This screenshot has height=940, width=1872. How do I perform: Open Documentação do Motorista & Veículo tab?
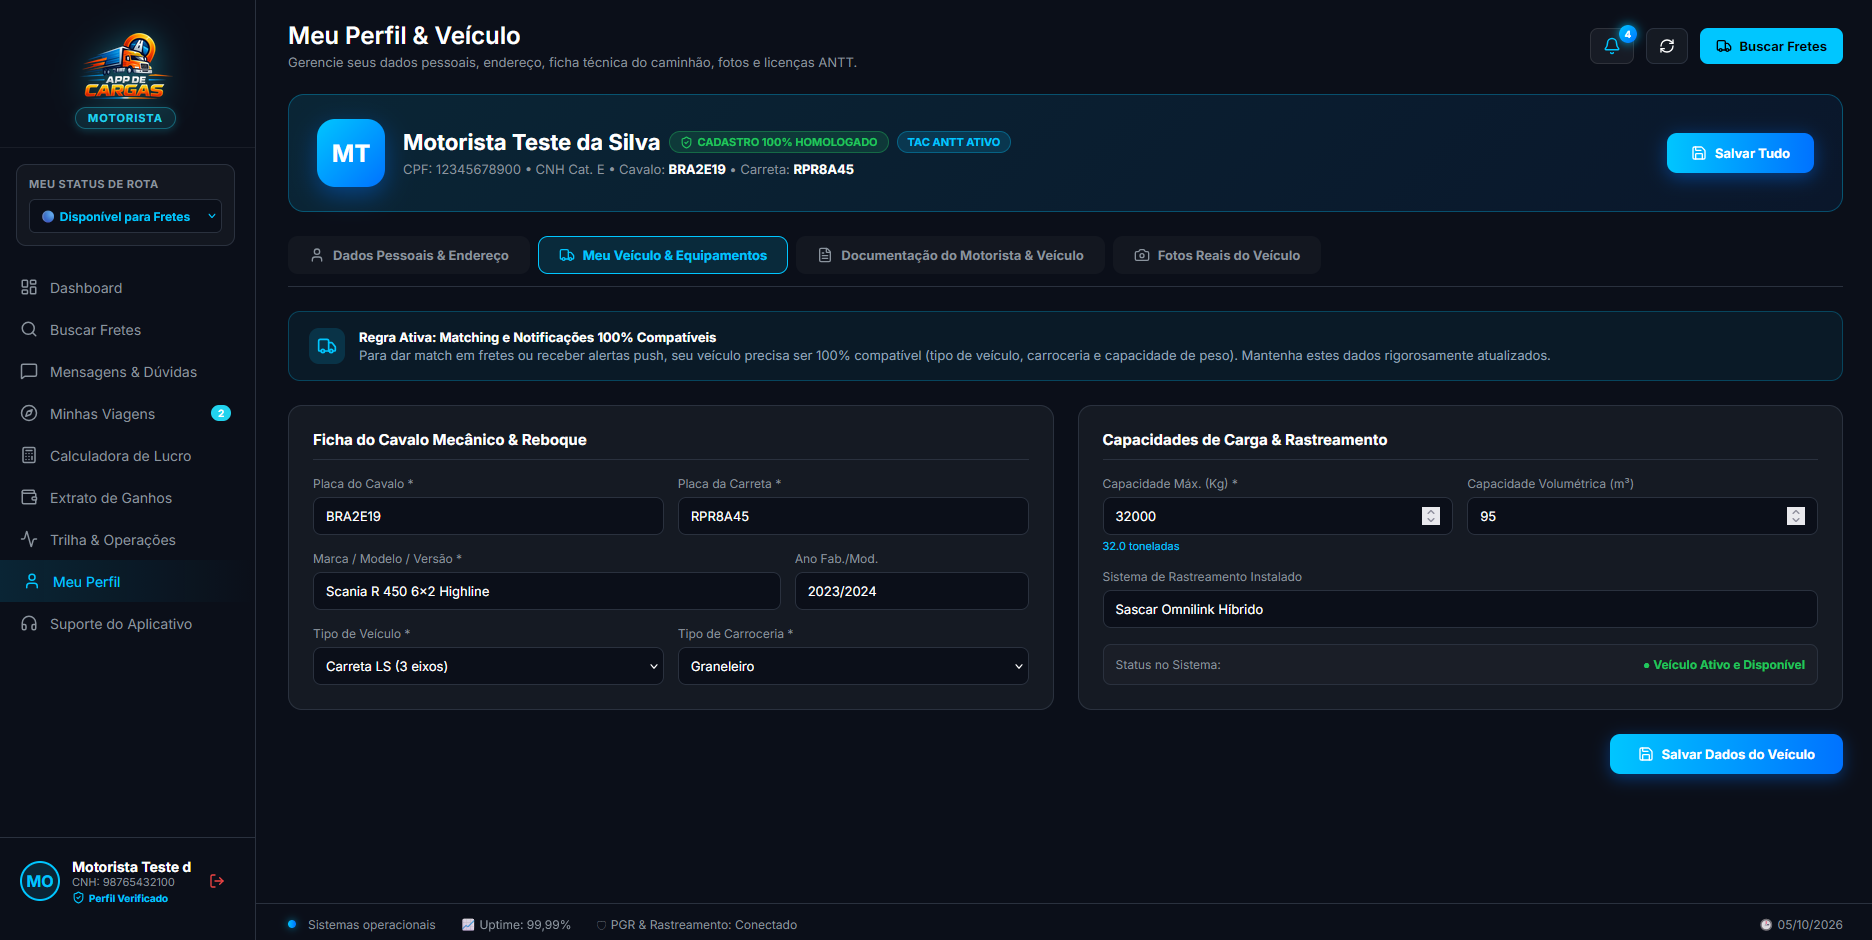click(951, 255)
